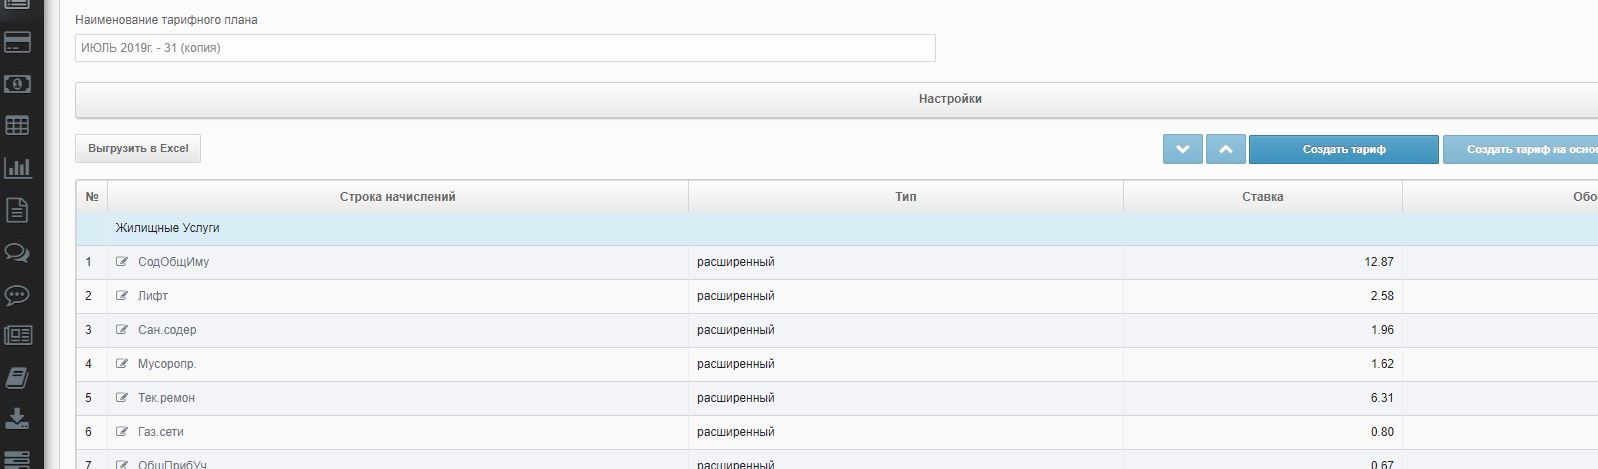Click the download icon in sidebar

coord(17,418)
